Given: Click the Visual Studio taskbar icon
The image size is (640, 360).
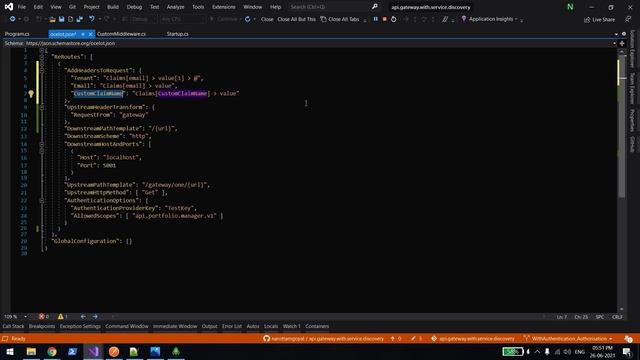Looking at the screenshot, I should 93,351.
